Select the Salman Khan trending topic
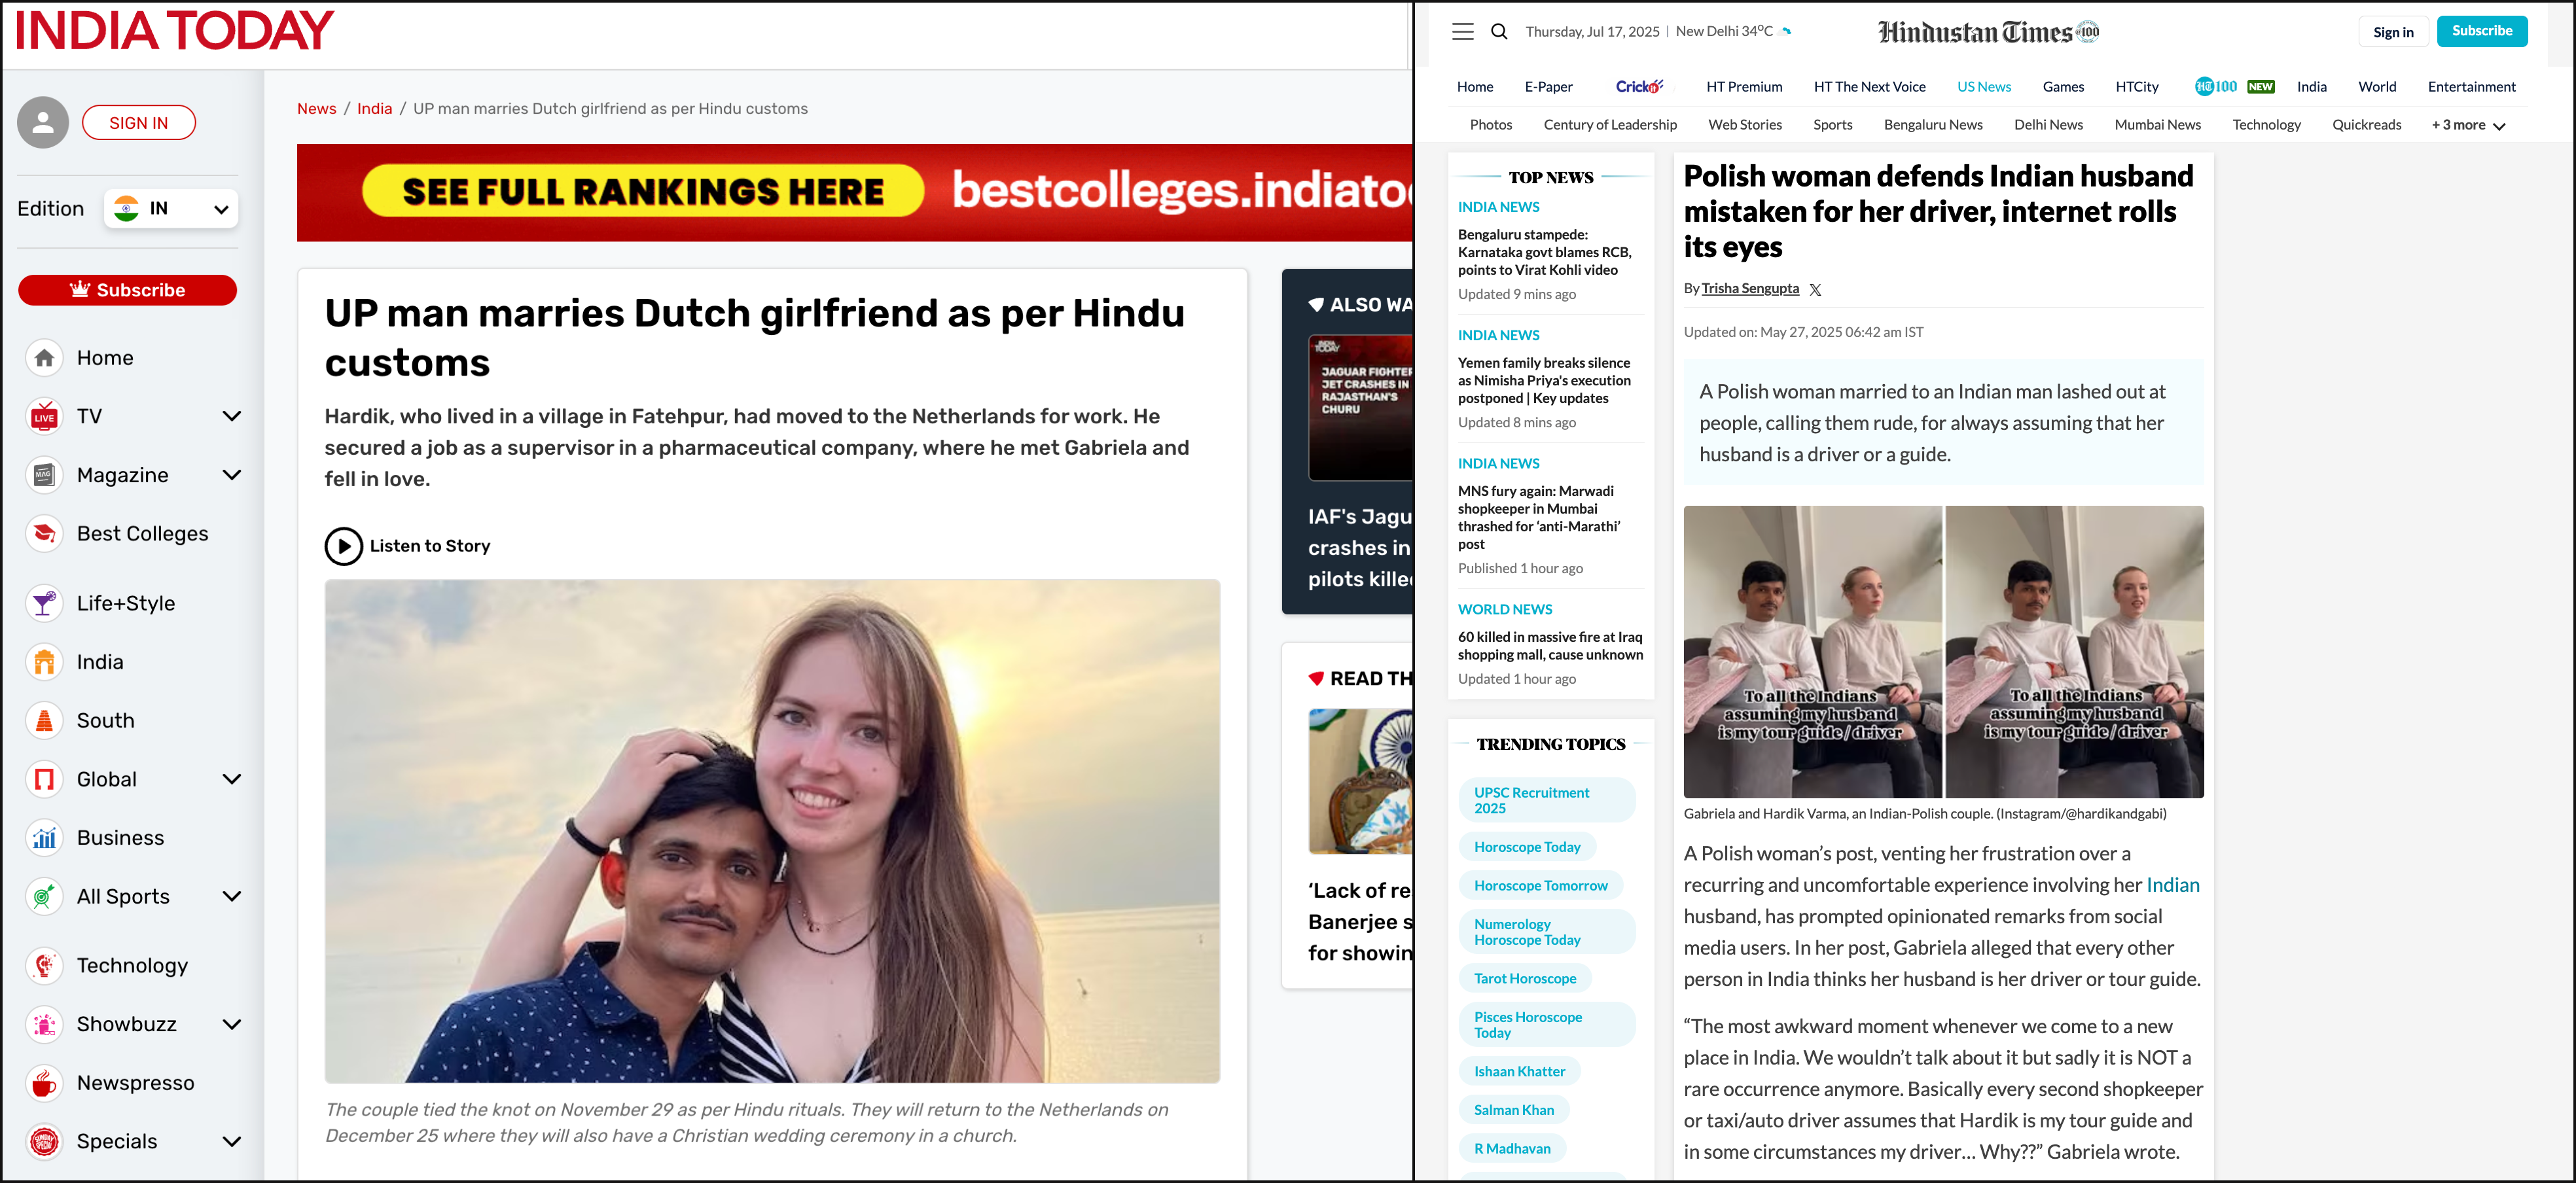 (x=1514, y=1110)
